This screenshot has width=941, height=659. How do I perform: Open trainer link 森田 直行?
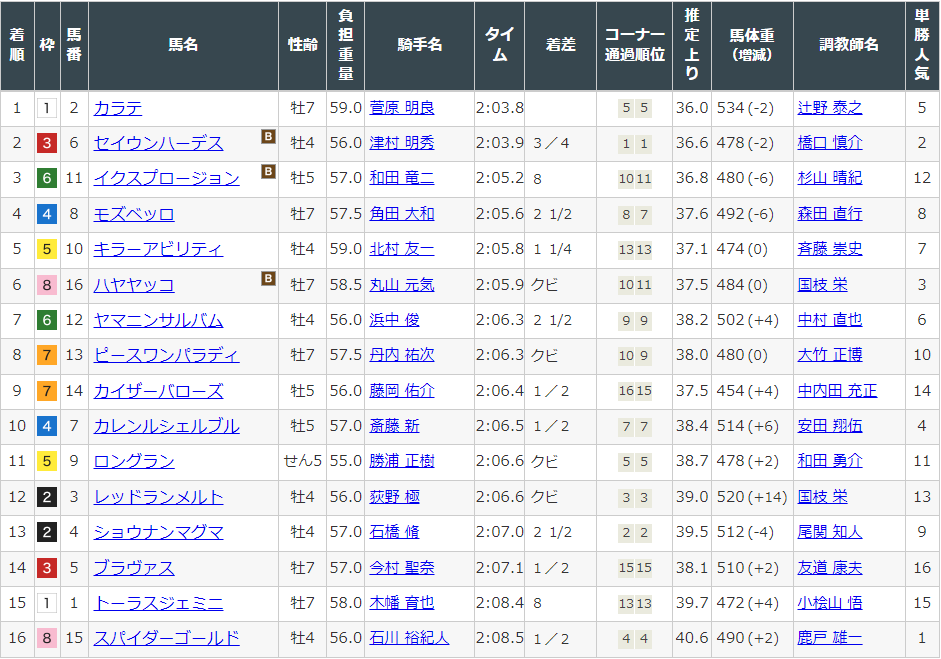(830, 214)
